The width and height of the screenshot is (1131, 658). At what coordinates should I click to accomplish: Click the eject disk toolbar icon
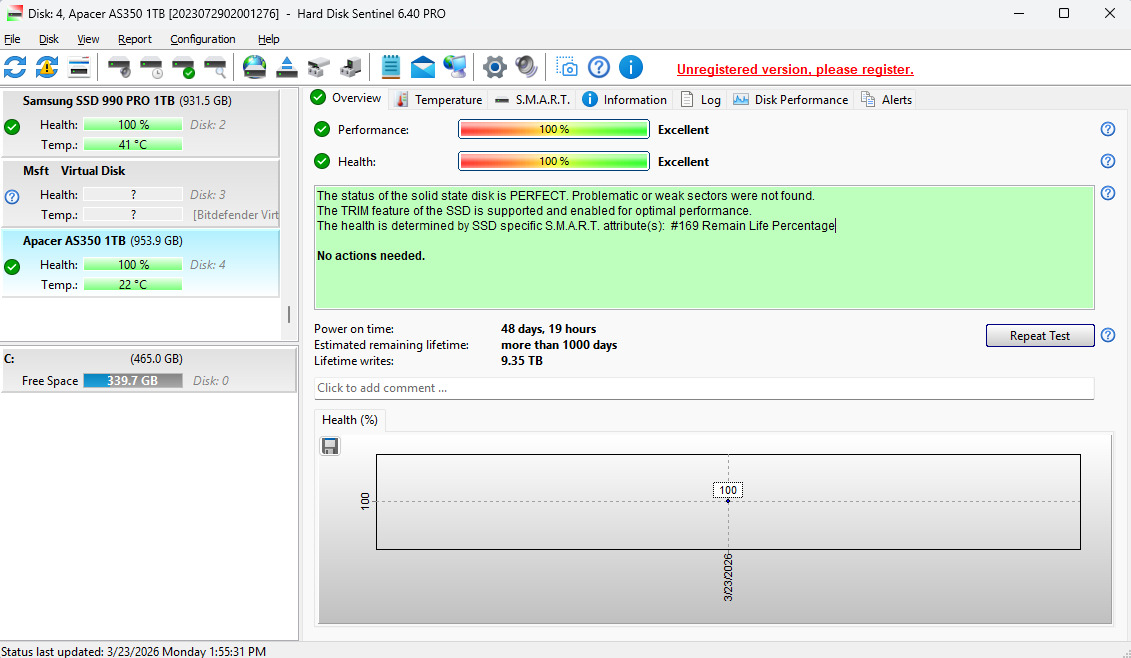287,67
